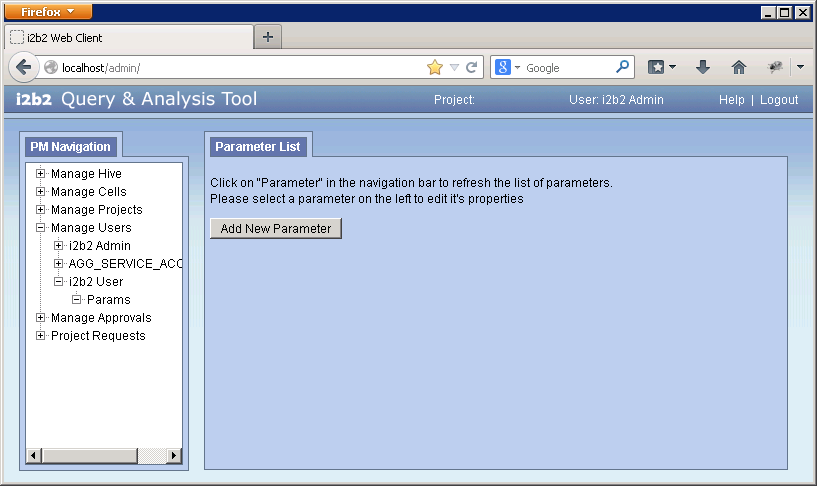Open the orange Firefox menu button
Screen dimensions: 817x486
tap(49, 12)
